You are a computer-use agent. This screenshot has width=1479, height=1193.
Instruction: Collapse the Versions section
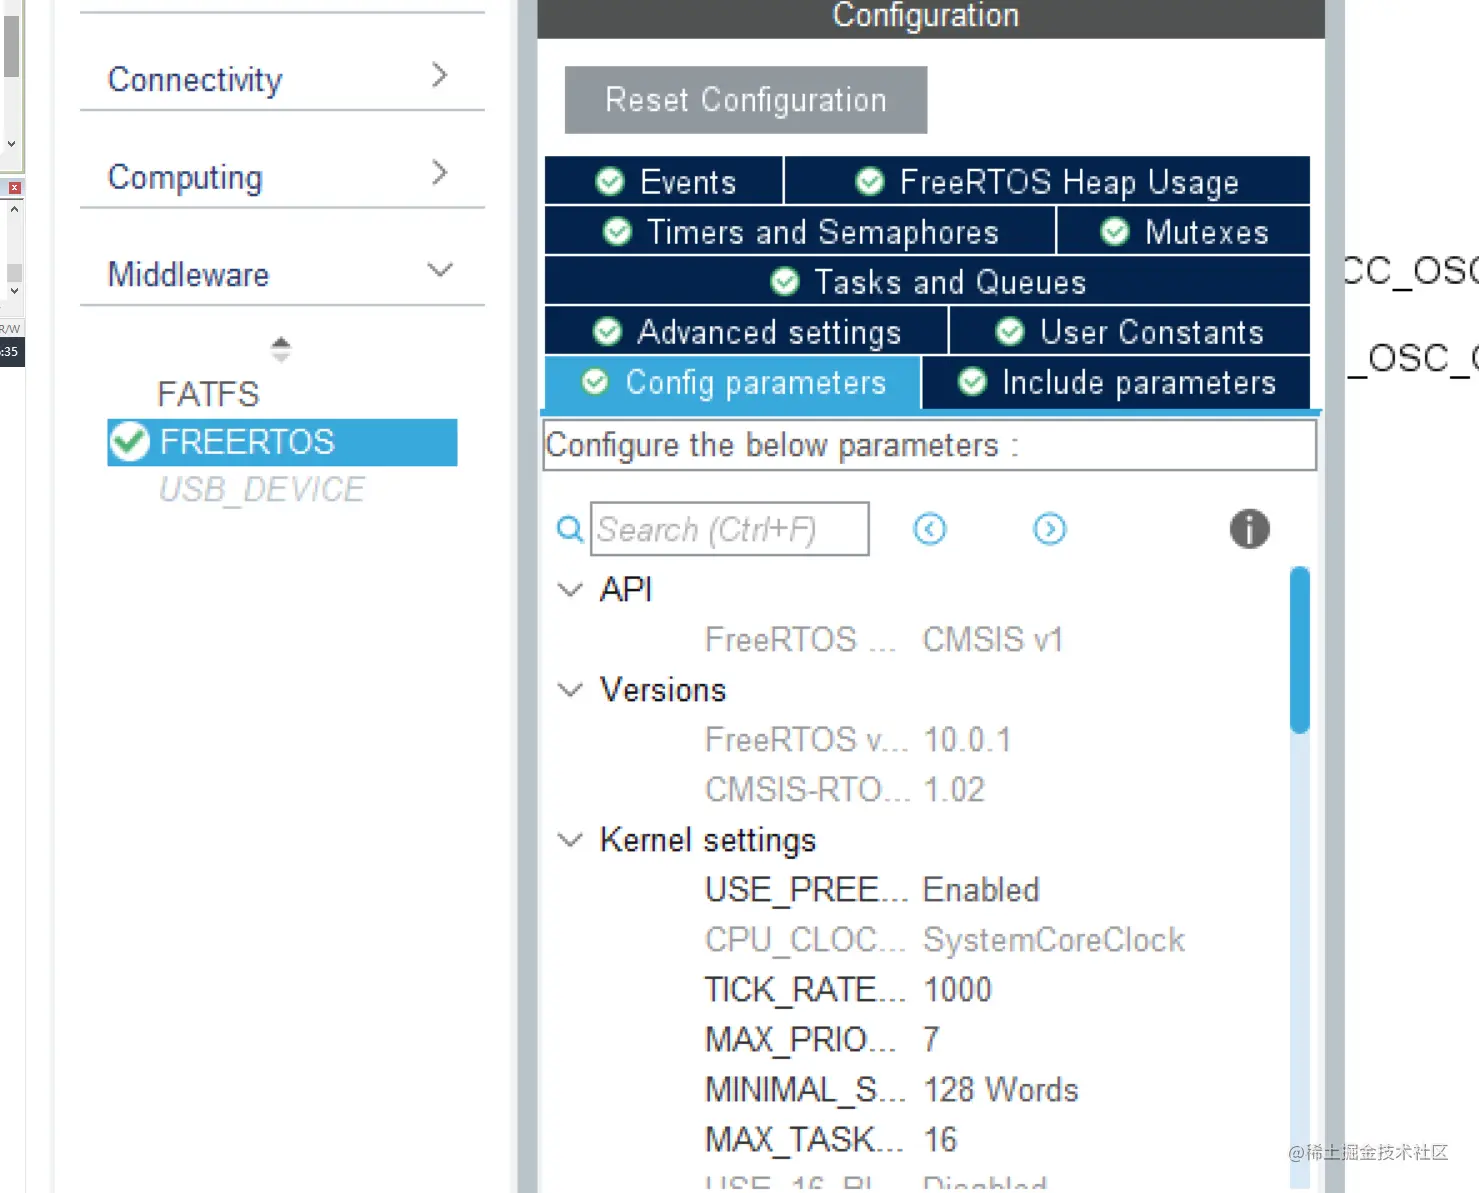coord(570,690)
